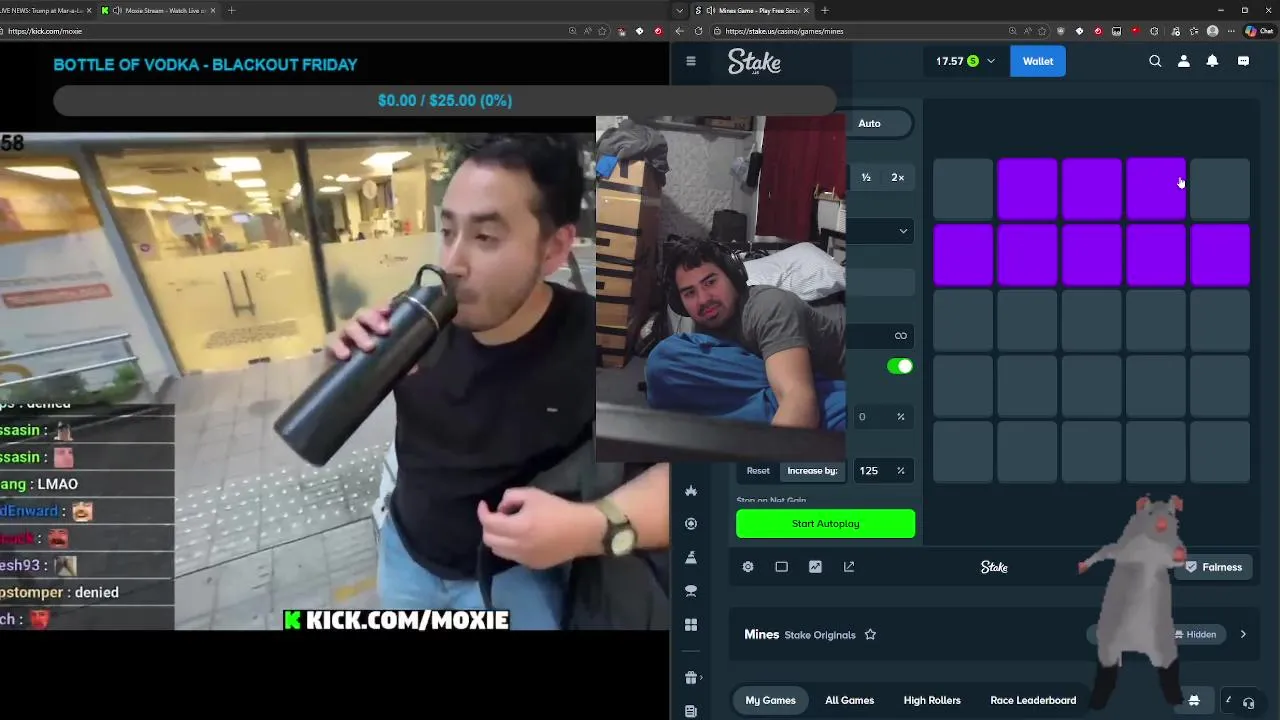Open the Copilot Chat button in Stake browser
Viewport: 1280px width, 720px height.
point(1258,31)
